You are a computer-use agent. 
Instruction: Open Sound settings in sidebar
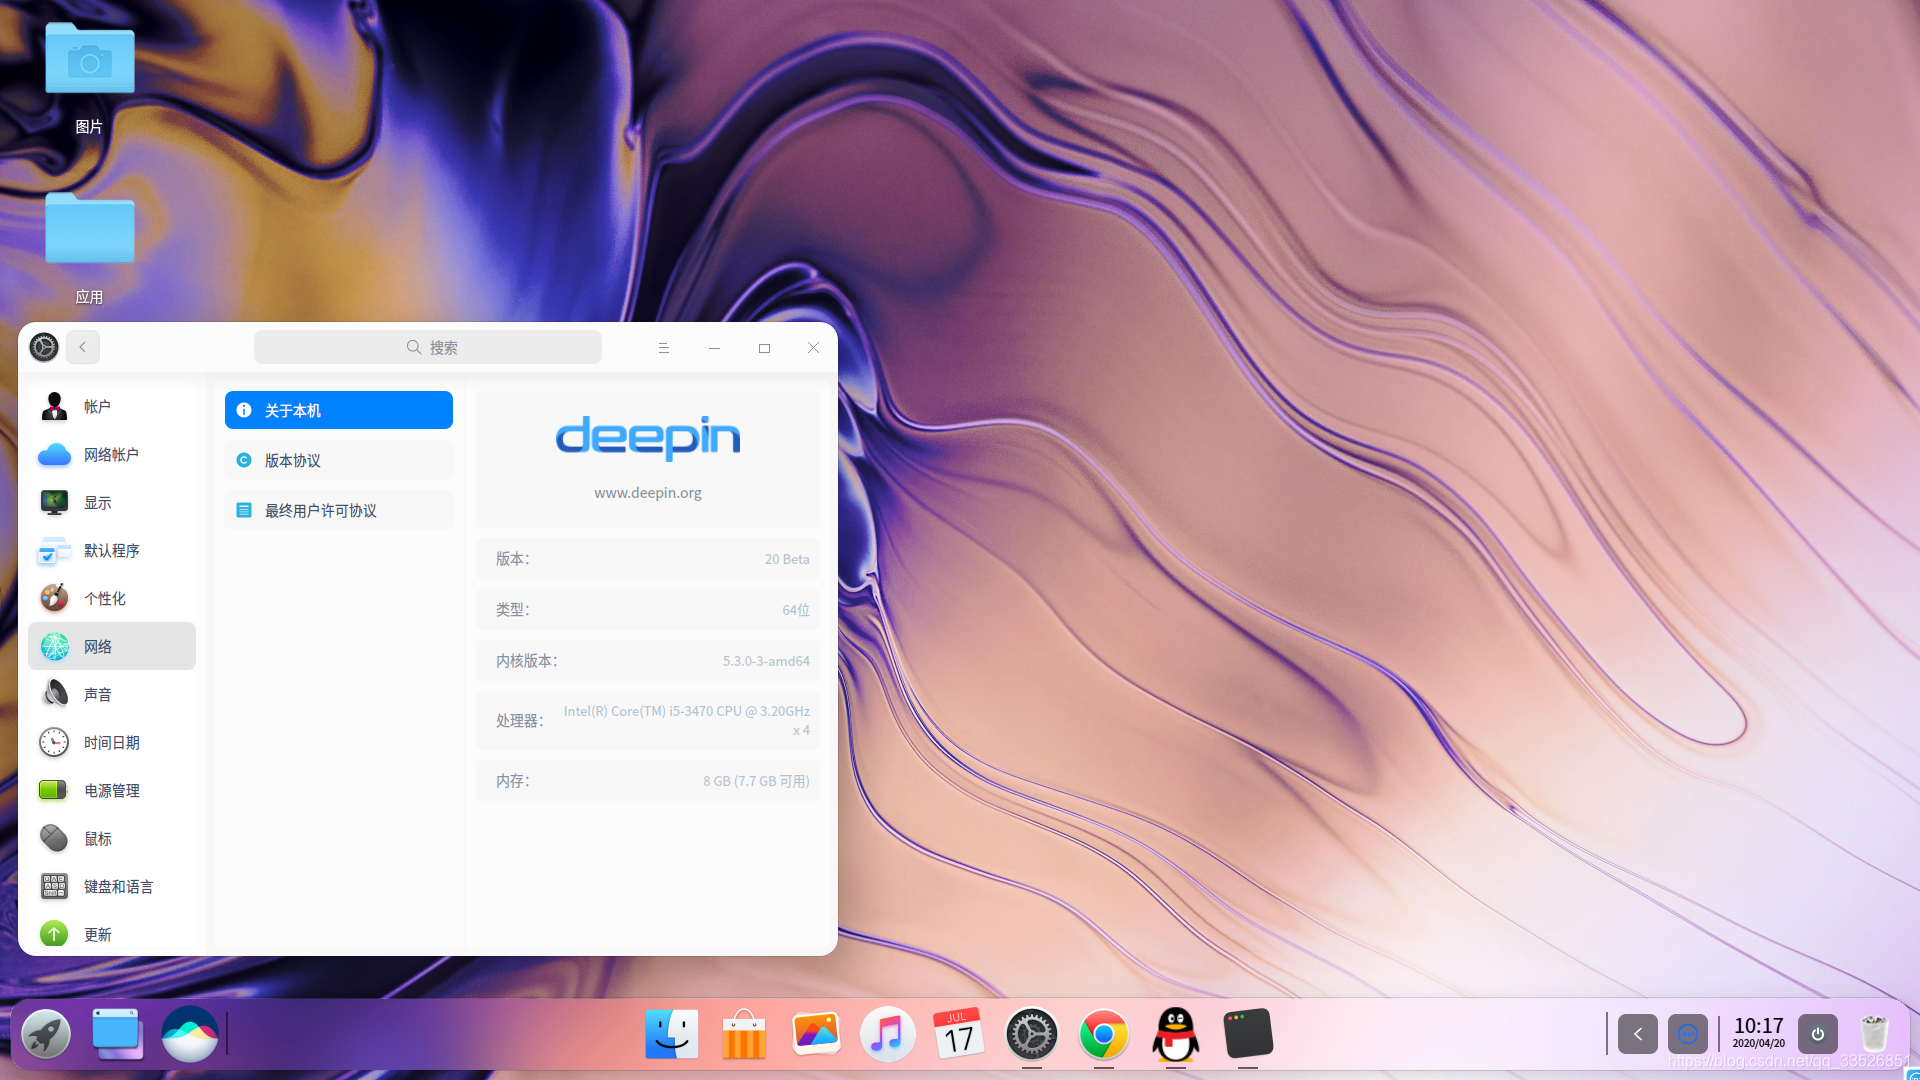(x=98, y=694)
